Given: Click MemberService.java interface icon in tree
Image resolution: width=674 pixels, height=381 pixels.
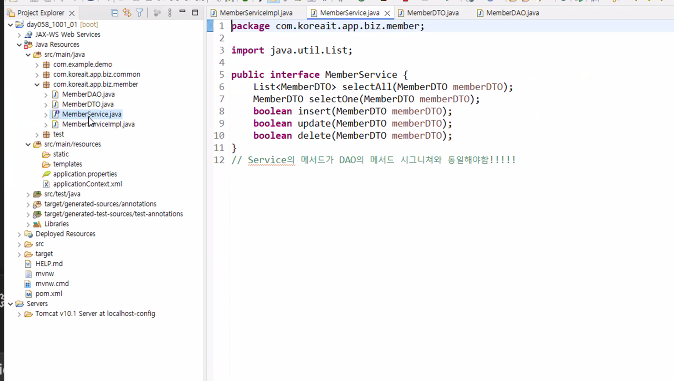Looking at the screenshot, I should 55,114.
